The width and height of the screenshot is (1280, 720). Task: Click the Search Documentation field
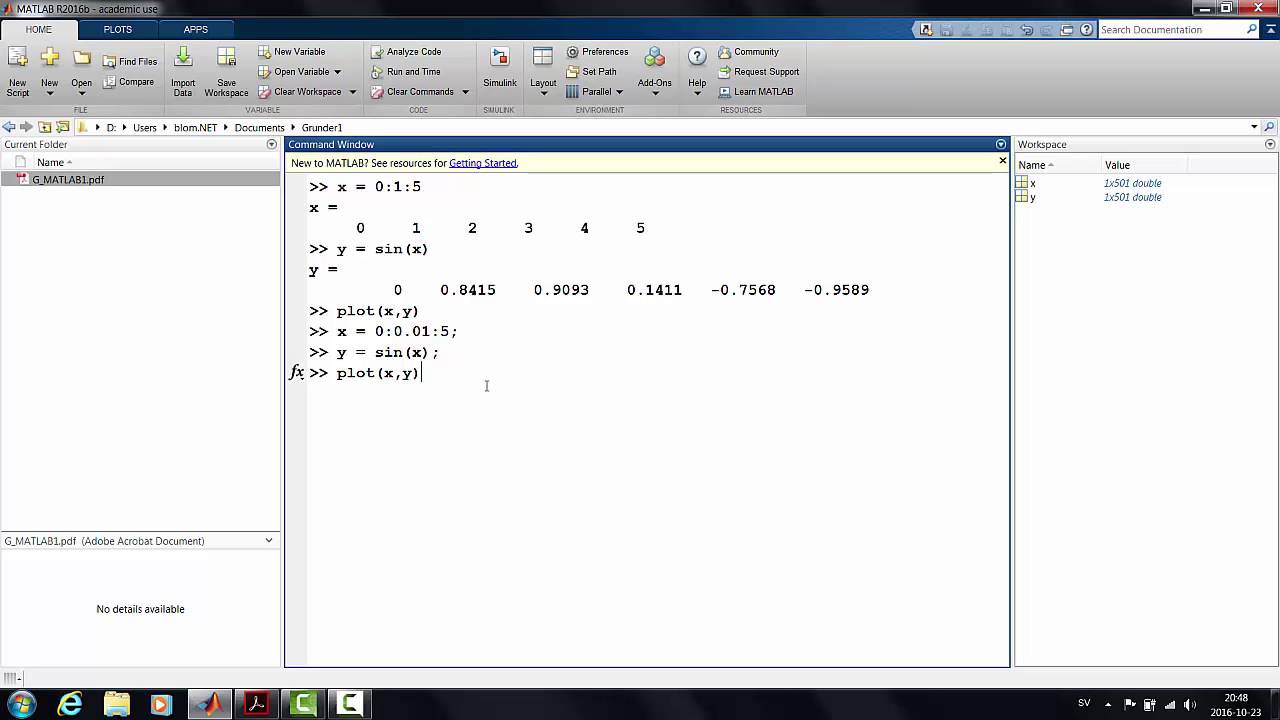(1170, 29)
